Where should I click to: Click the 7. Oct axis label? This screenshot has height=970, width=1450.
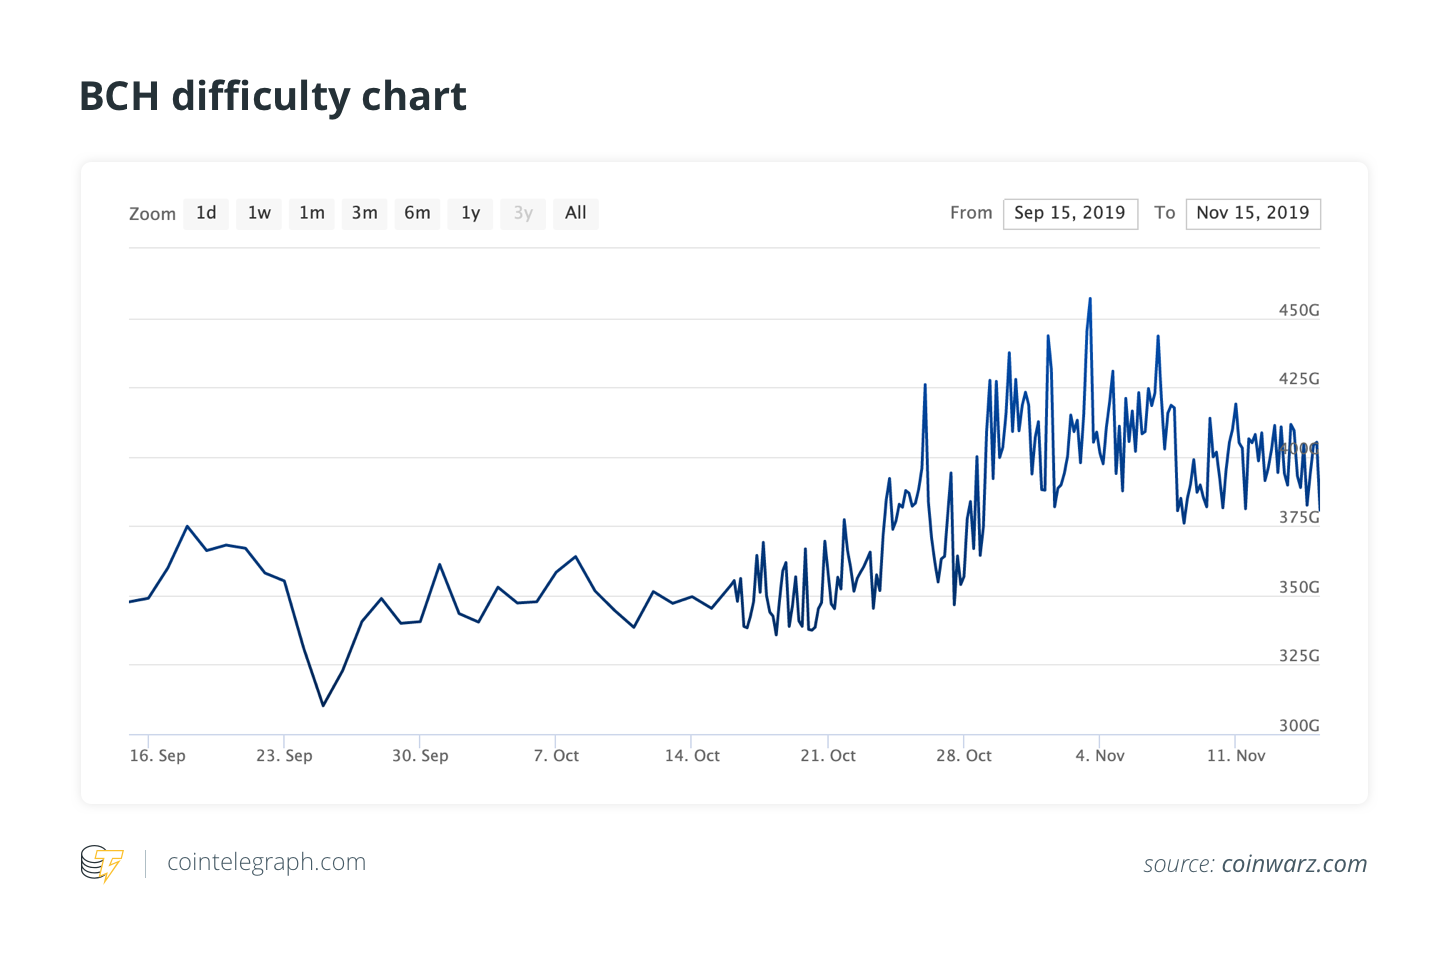[x=556, y=756]
